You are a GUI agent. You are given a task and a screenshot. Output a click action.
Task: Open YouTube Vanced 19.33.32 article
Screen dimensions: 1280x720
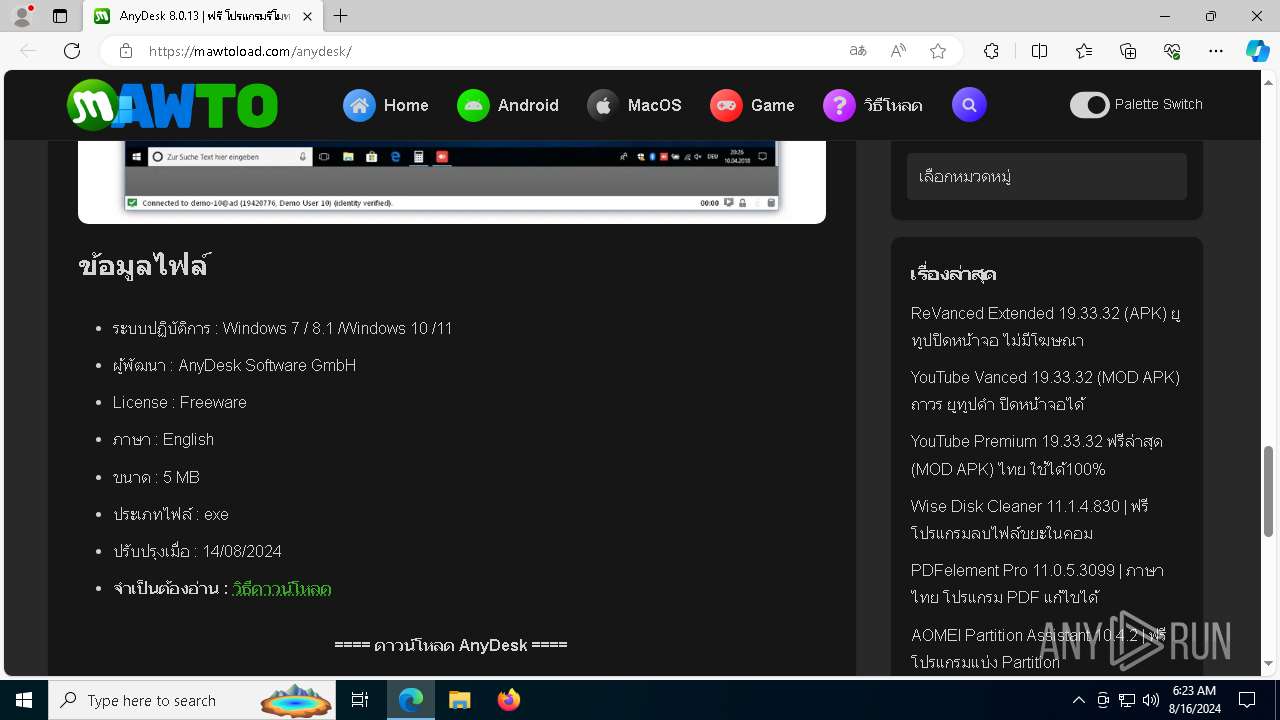tap(1045, 391)
